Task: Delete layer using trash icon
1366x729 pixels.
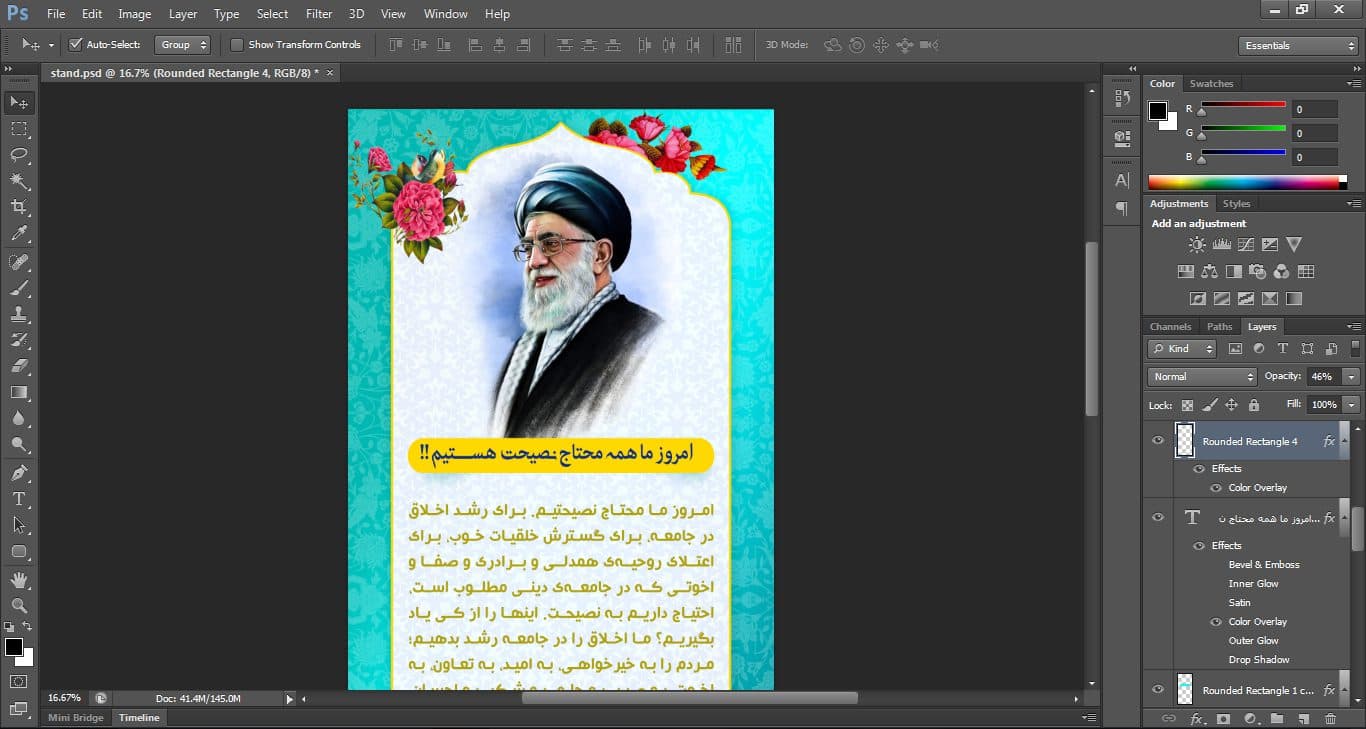Action: [1330, 718]
